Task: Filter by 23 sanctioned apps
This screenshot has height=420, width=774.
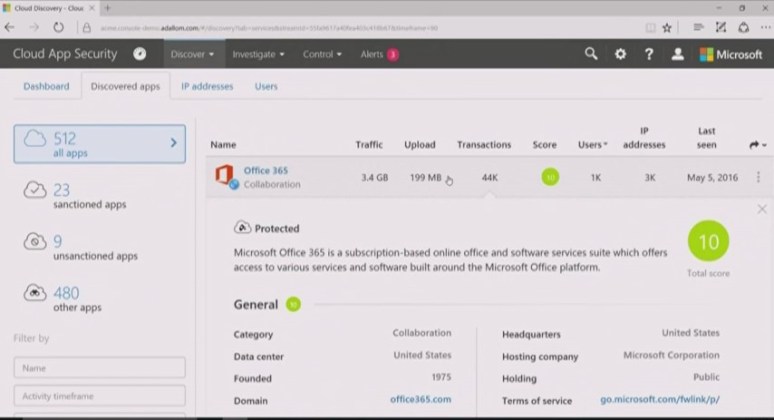Action: coord(75,195)
